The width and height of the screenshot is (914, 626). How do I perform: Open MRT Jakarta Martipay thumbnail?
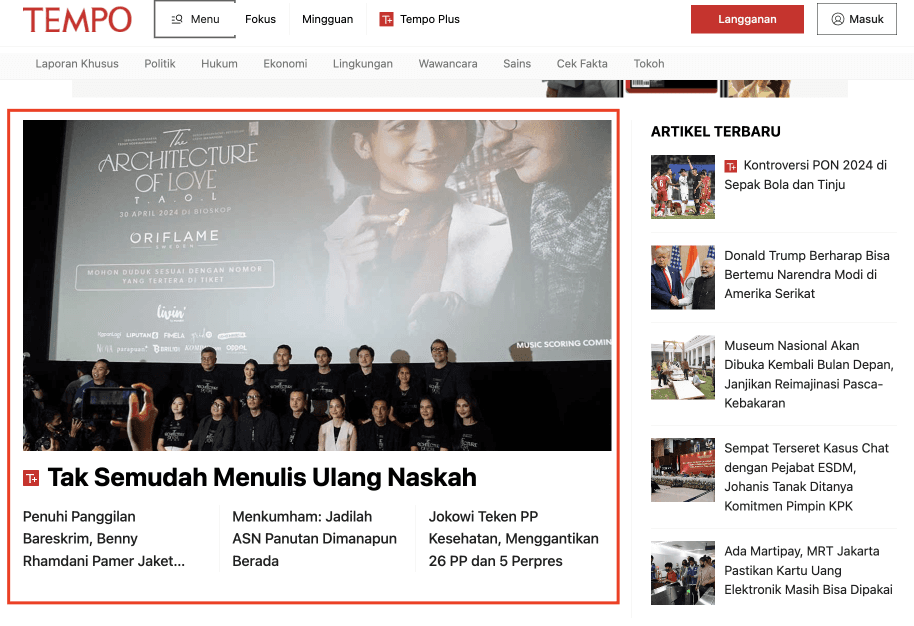683,573
